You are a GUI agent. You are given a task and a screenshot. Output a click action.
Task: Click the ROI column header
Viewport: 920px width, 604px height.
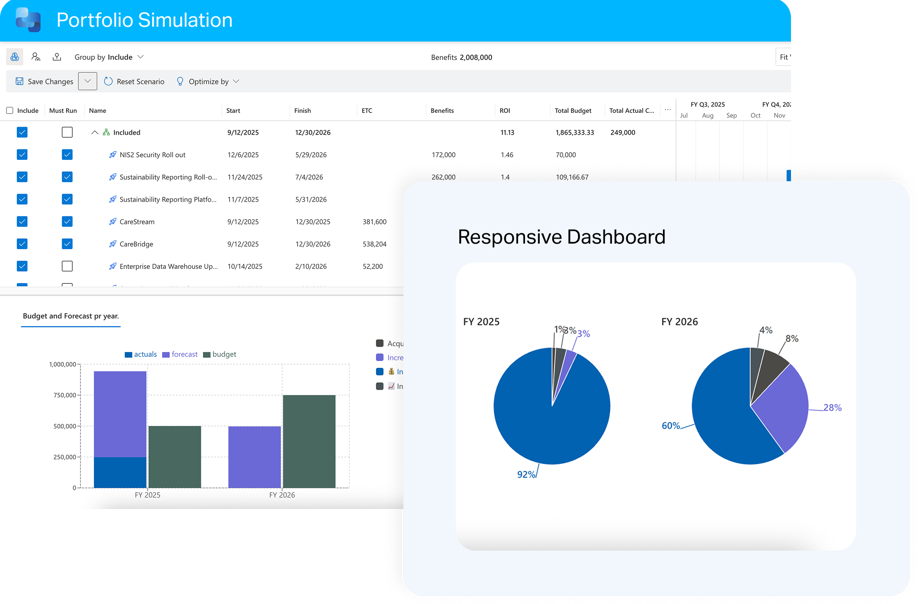click(505, 111)
